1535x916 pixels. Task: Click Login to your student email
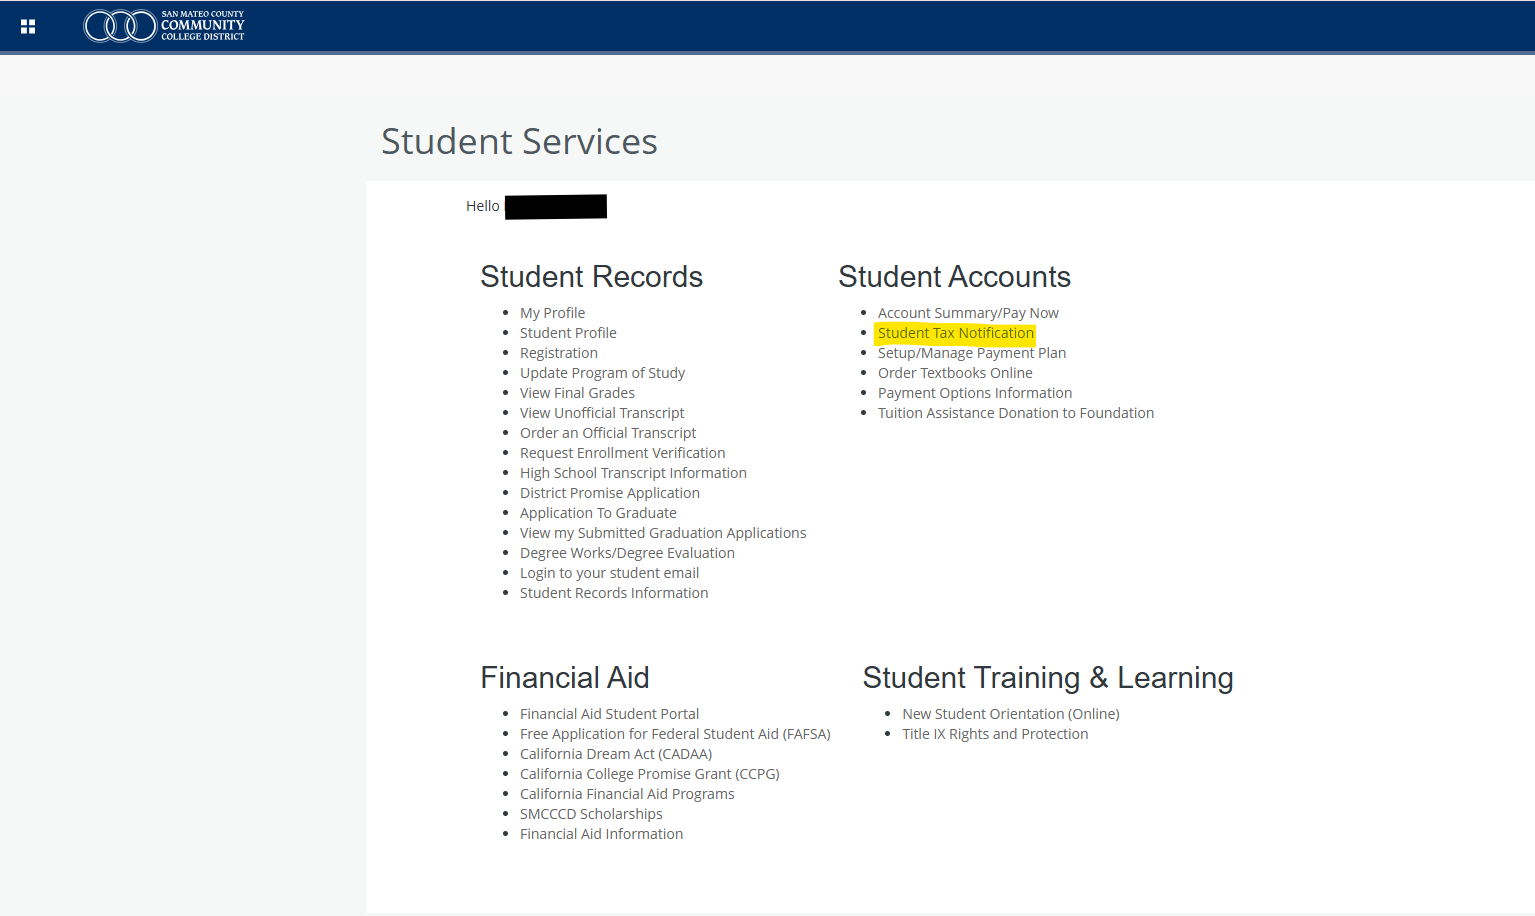click(609, 573)
